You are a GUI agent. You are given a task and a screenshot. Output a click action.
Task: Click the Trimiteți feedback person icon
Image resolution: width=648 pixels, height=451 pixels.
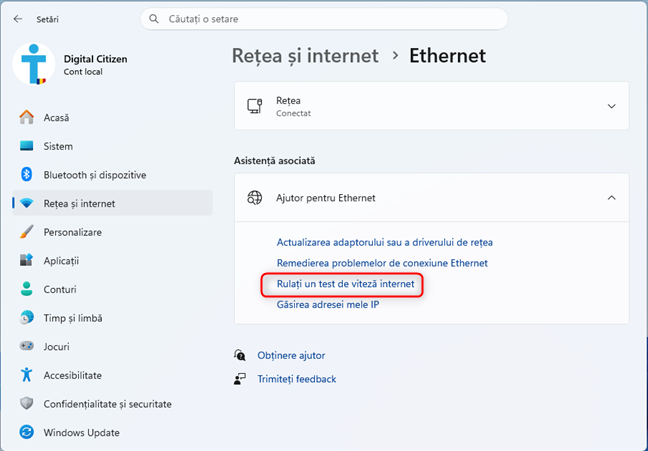(x=240, y=379)
